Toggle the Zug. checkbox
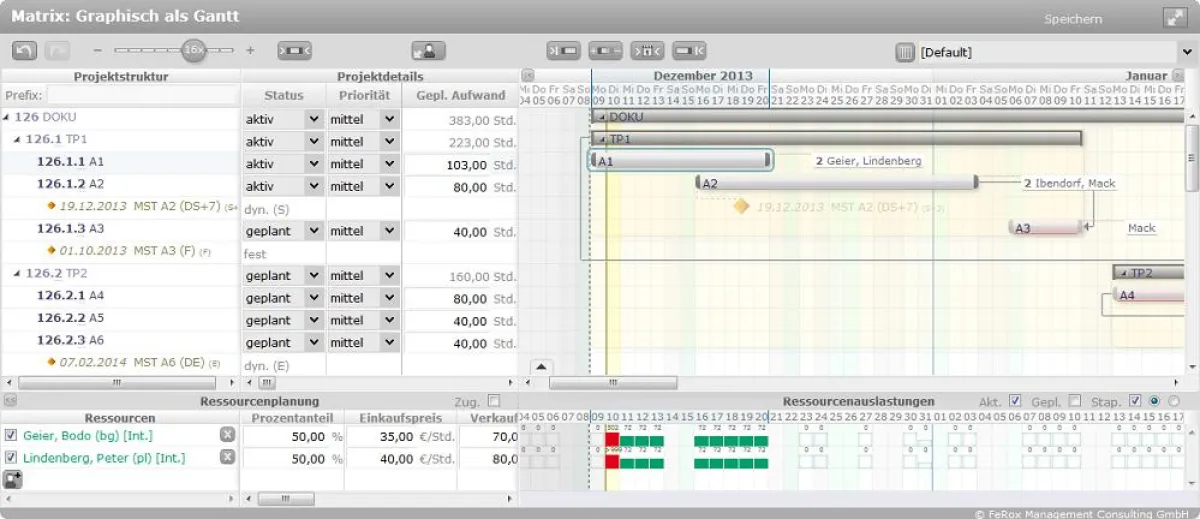The width and height of the screenshot is (1200, 519). pos(493,400)
